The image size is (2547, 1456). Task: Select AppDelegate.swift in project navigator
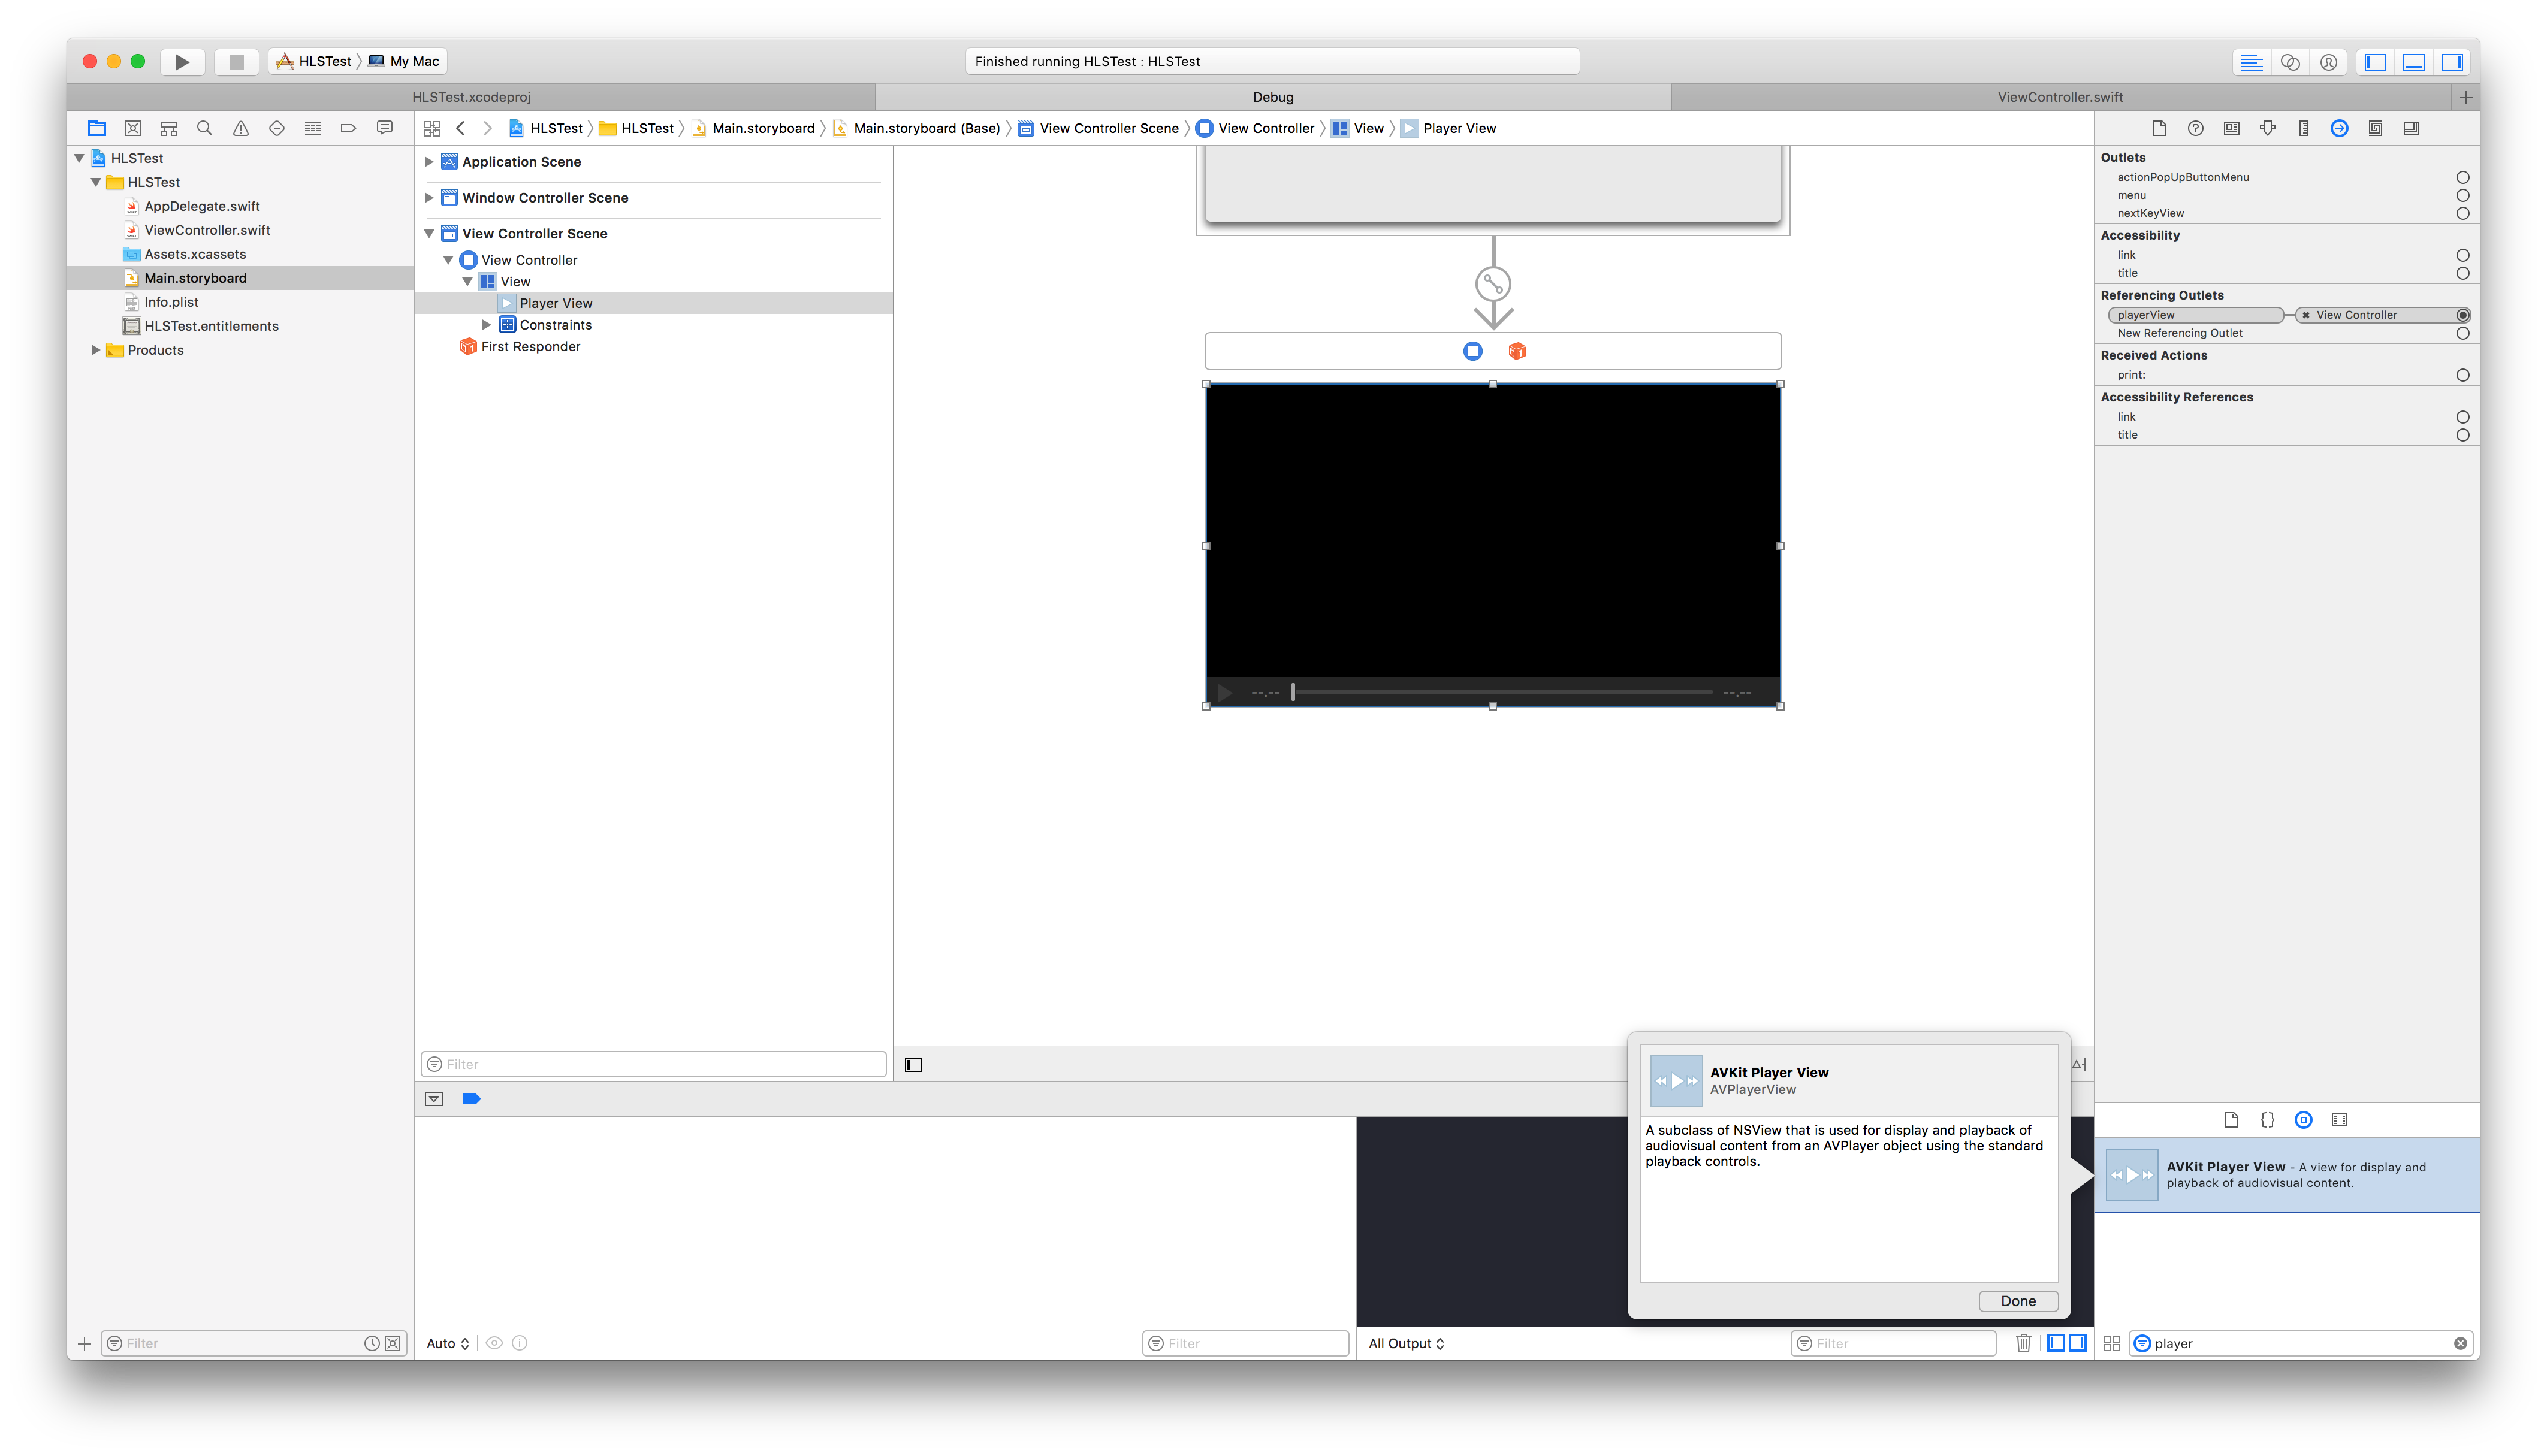point(202,206)
